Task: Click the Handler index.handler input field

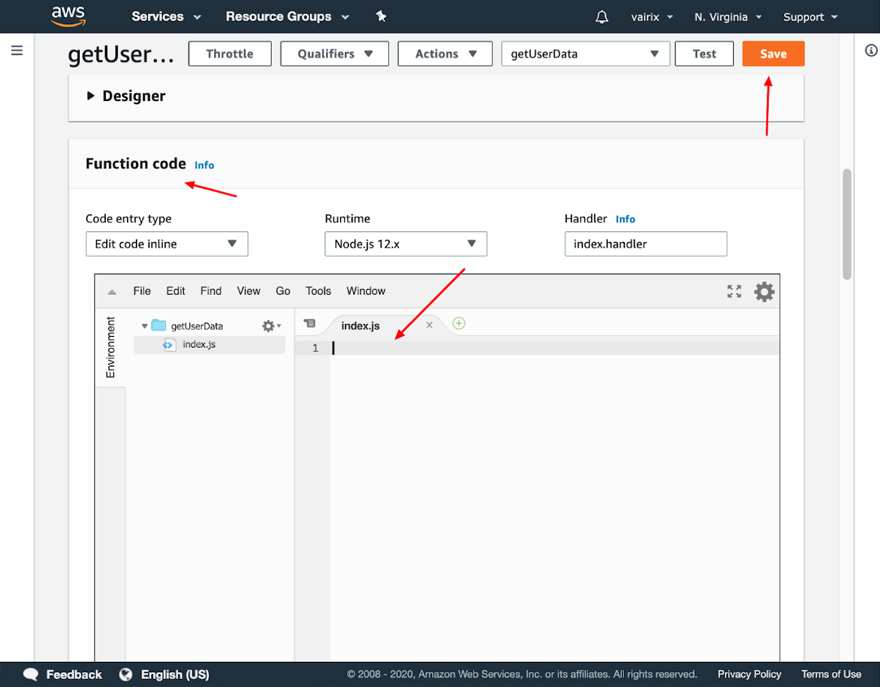Action: pos(646,244)
